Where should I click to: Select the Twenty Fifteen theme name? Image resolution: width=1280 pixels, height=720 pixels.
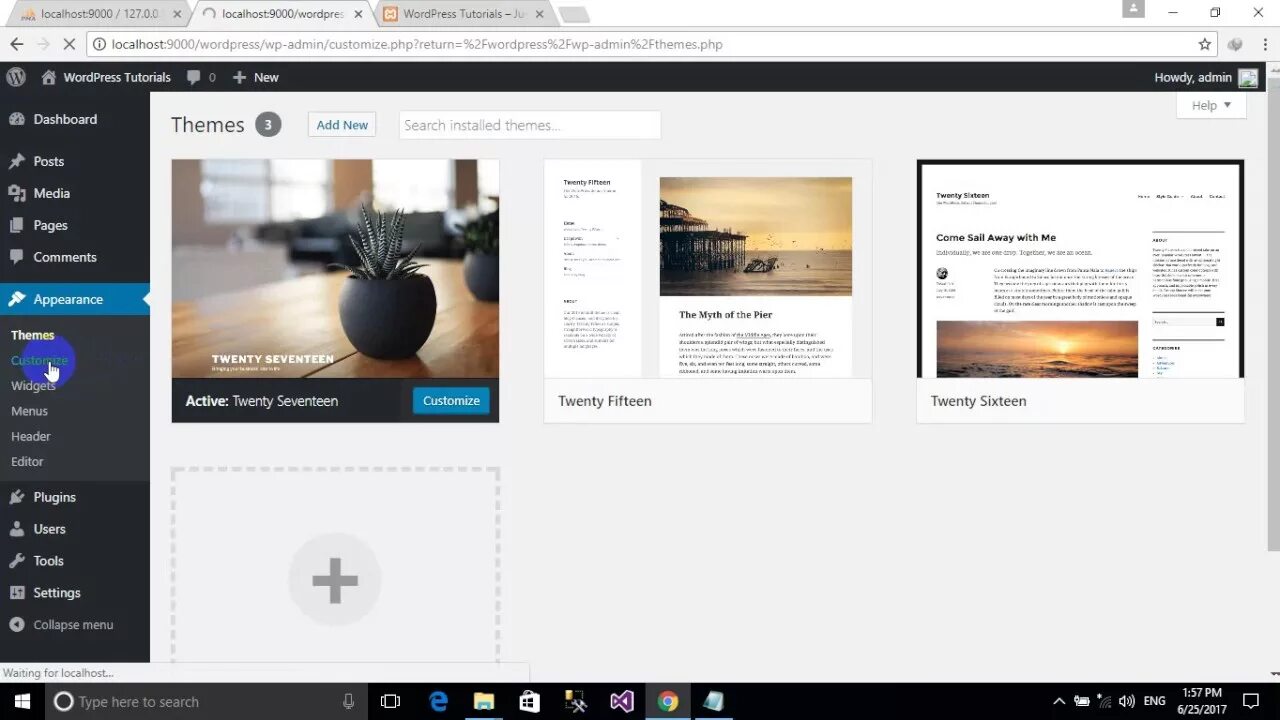pyautogui.click(x=605, y=401)
